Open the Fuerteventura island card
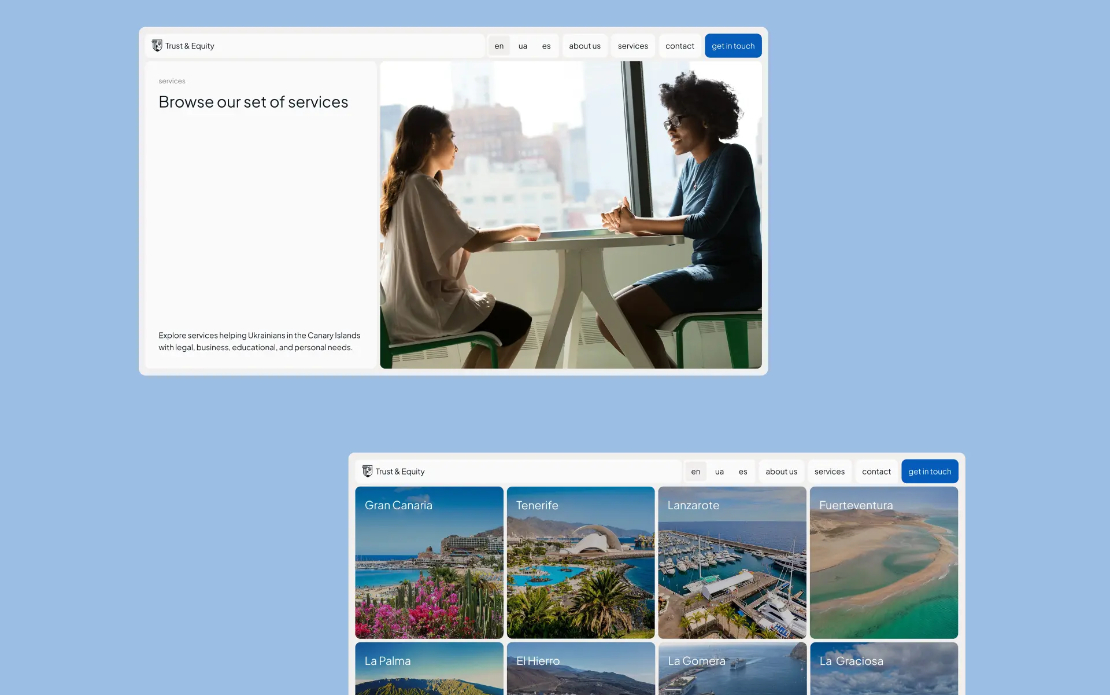Viewport: 1110px width, 695px height. coord(883,563)
